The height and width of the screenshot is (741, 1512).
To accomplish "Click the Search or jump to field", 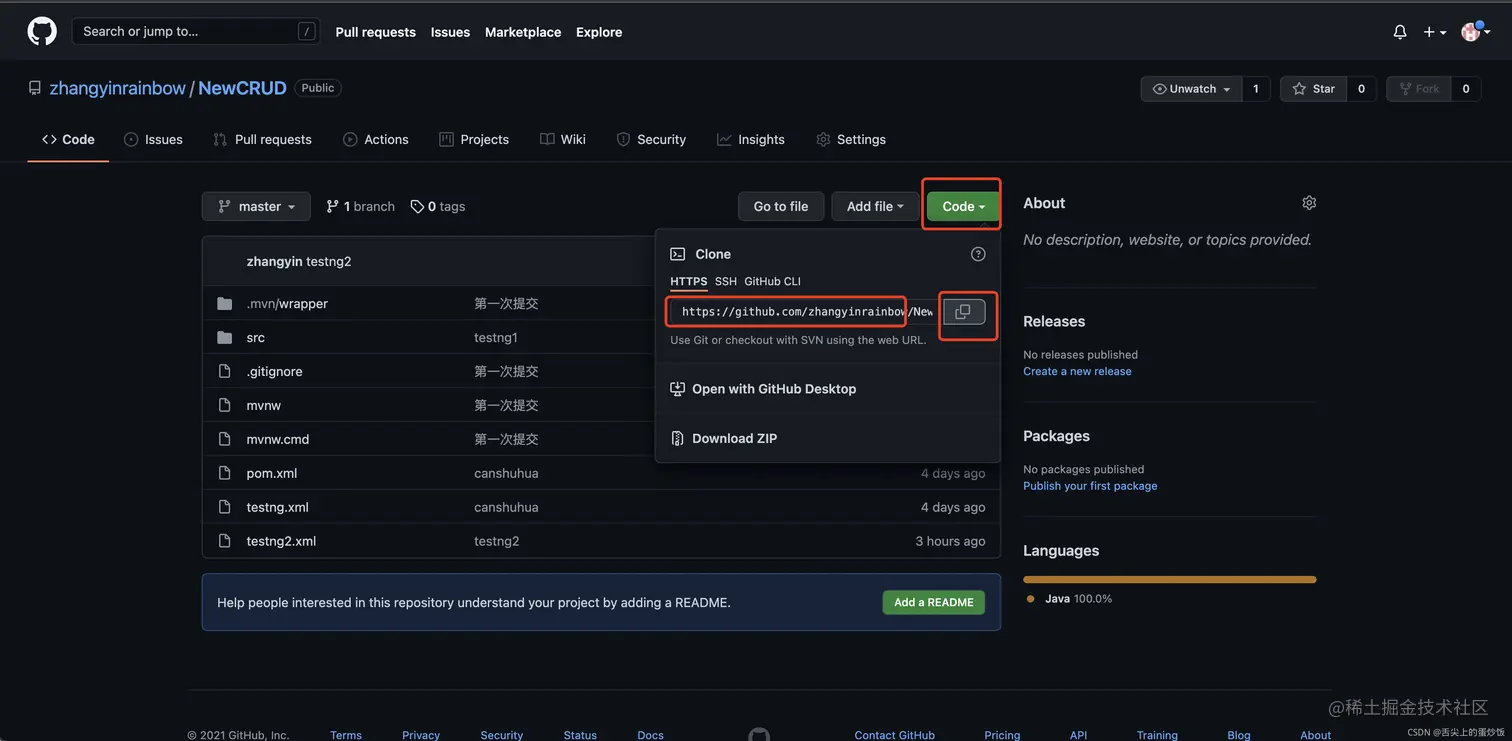I will [196, 31].
